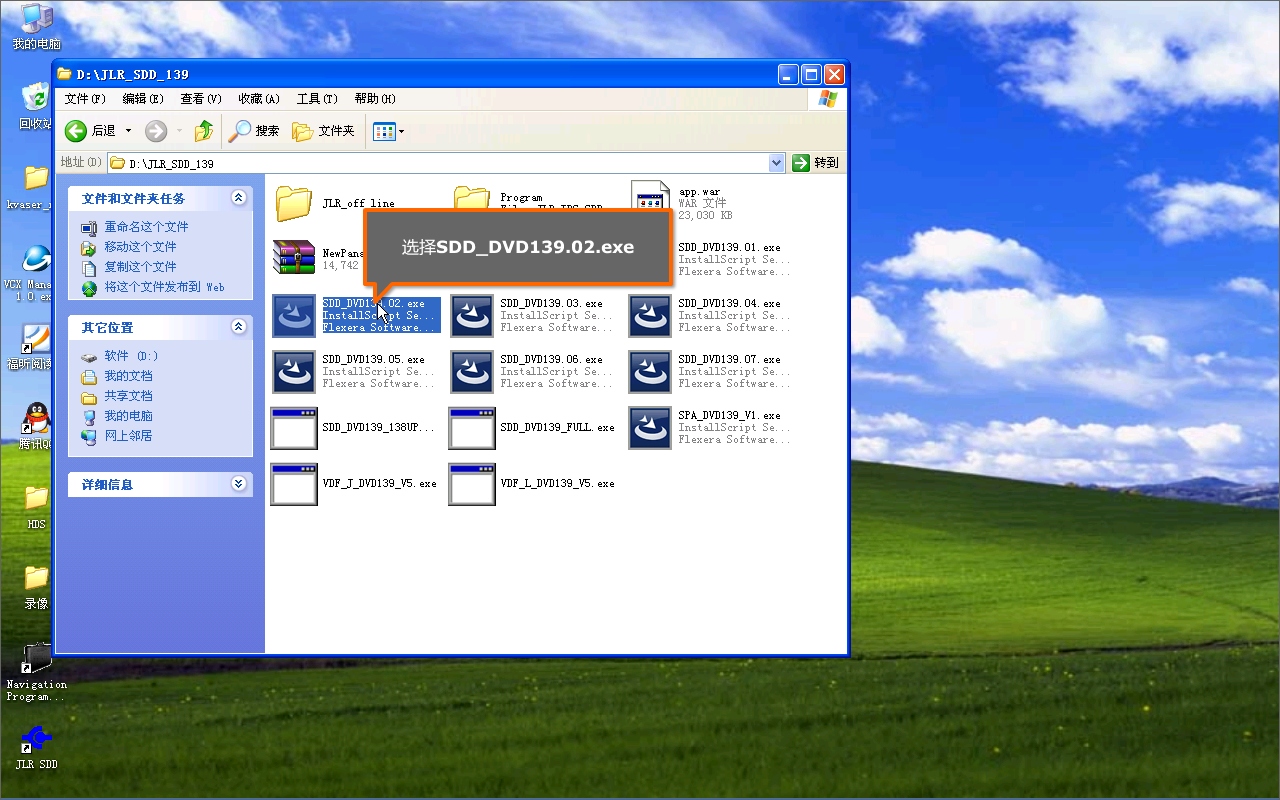Open 网上邻居 link in side panel
Viewport: 1280px width, 800px height.
click(128, 436)
